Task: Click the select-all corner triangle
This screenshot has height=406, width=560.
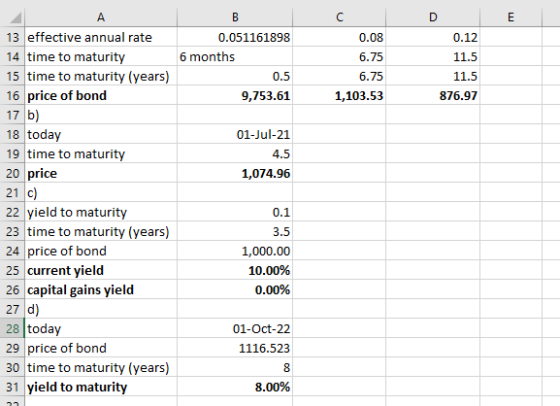Action: point(15,17)
